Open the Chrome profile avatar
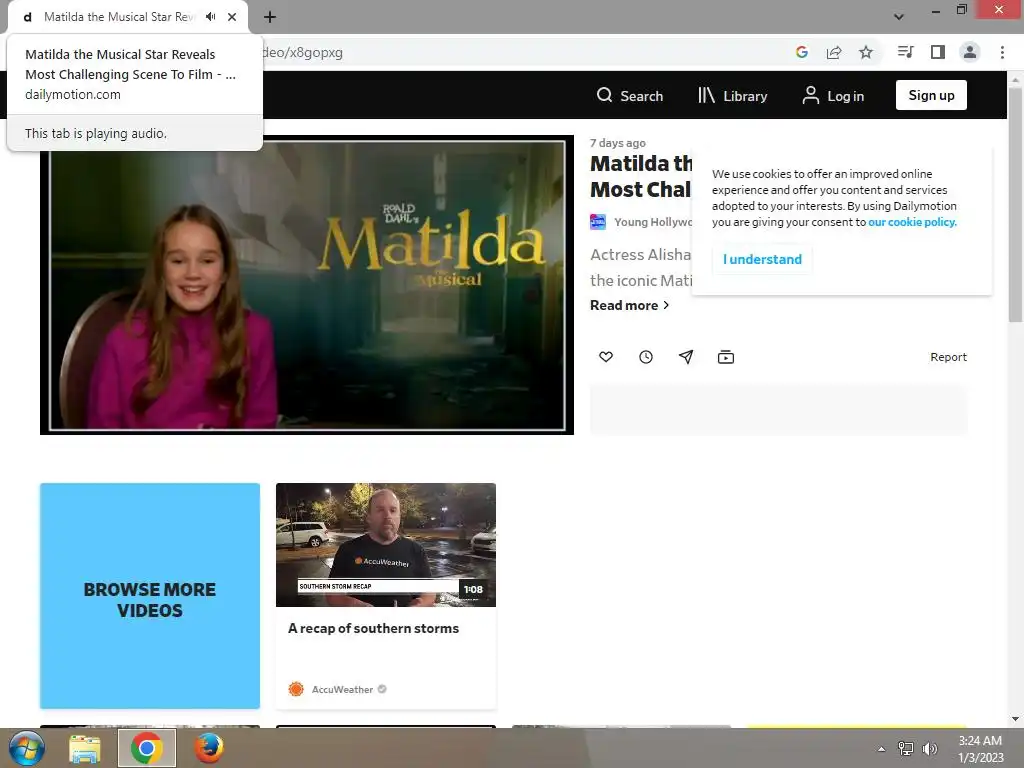Image resolution: width=1024 pixels, height=768 pixels. point(970,52)
